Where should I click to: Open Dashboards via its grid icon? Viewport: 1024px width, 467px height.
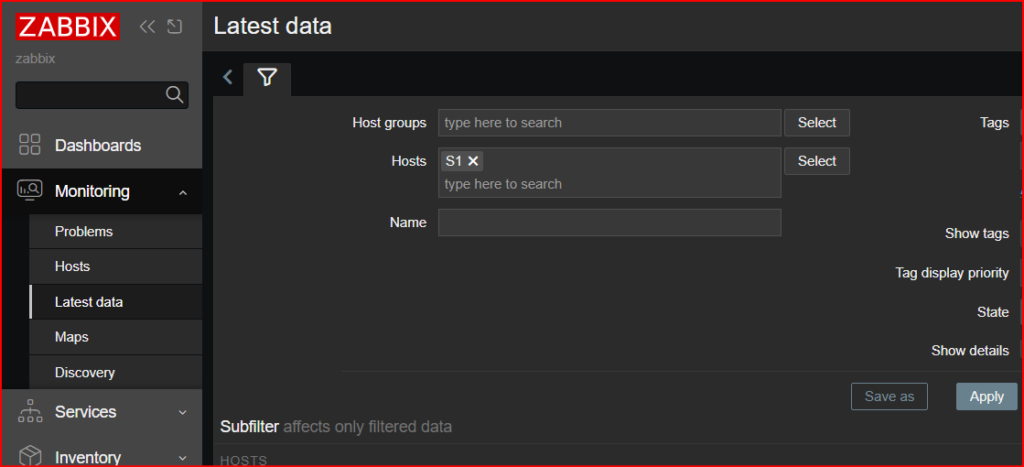[x=29, y=145]
